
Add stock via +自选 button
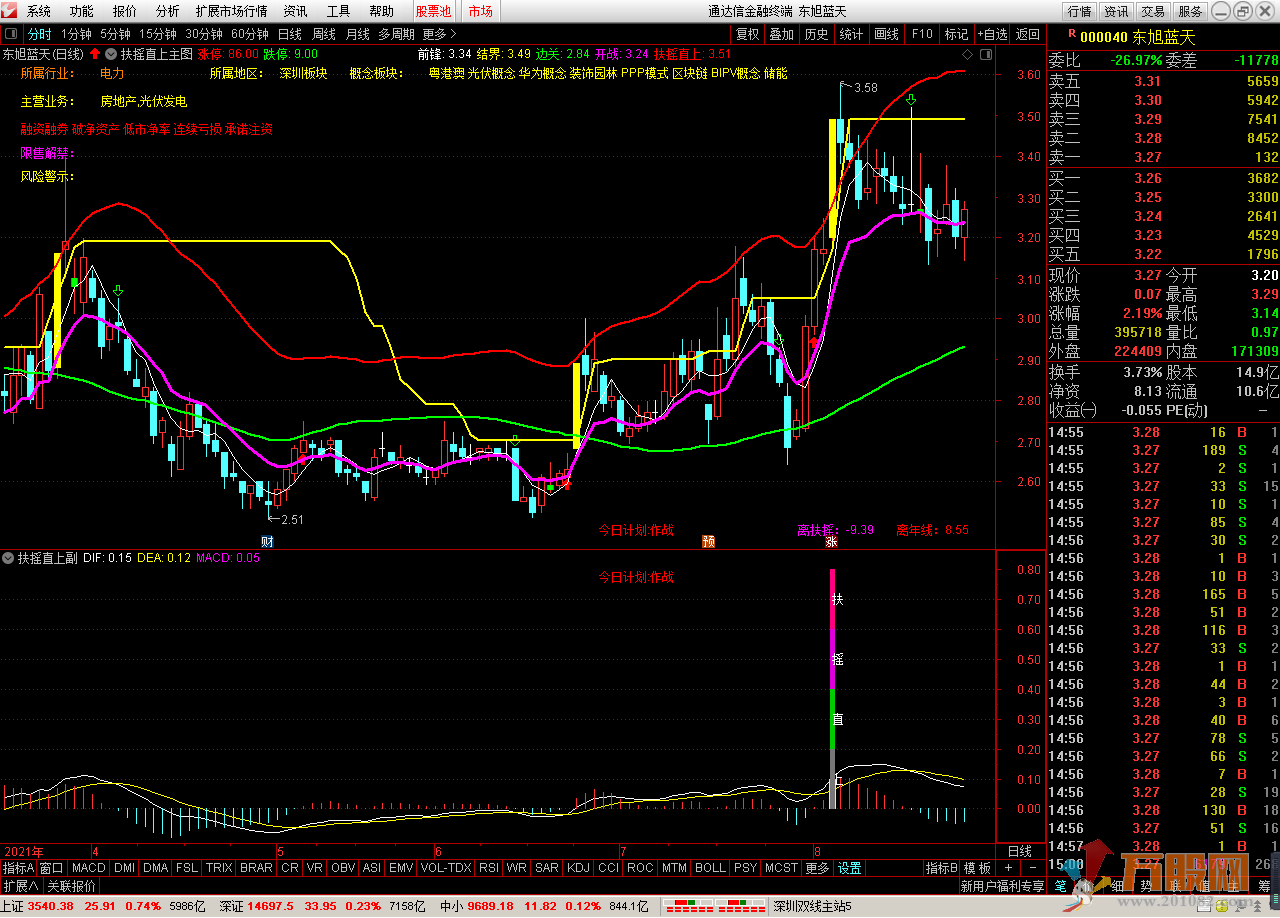click(991, 34)
